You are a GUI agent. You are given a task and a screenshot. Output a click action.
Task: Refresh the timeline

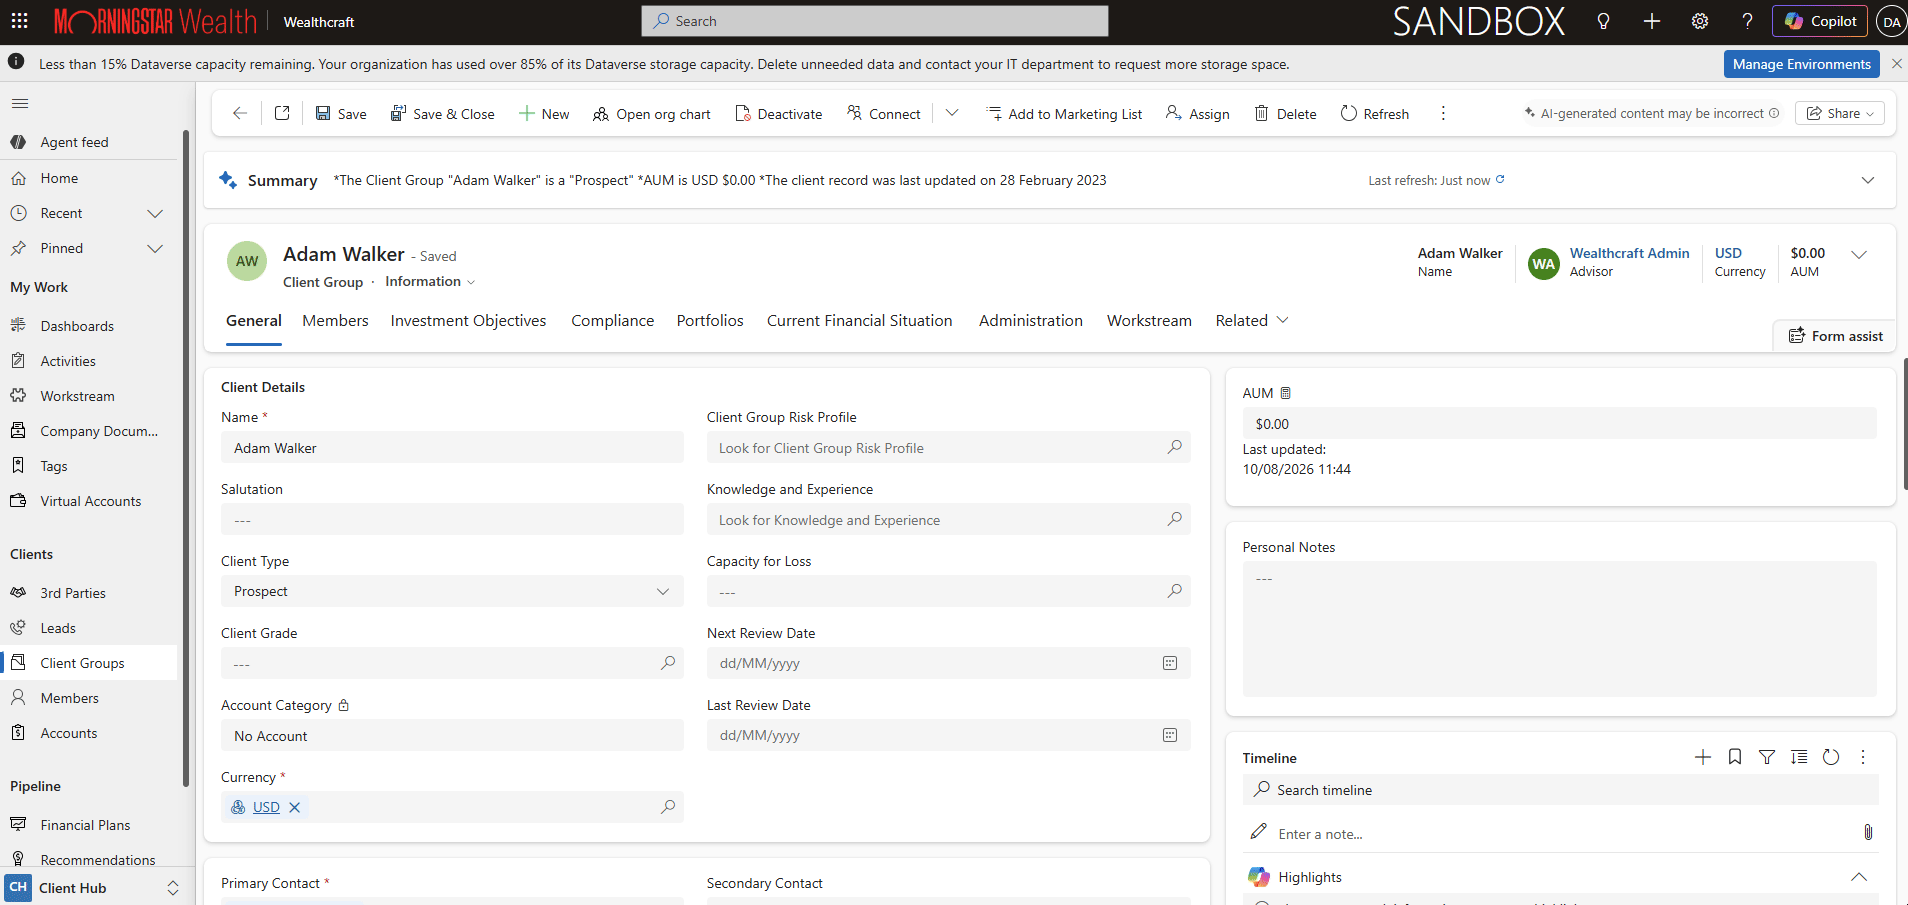click(1831, 757)
